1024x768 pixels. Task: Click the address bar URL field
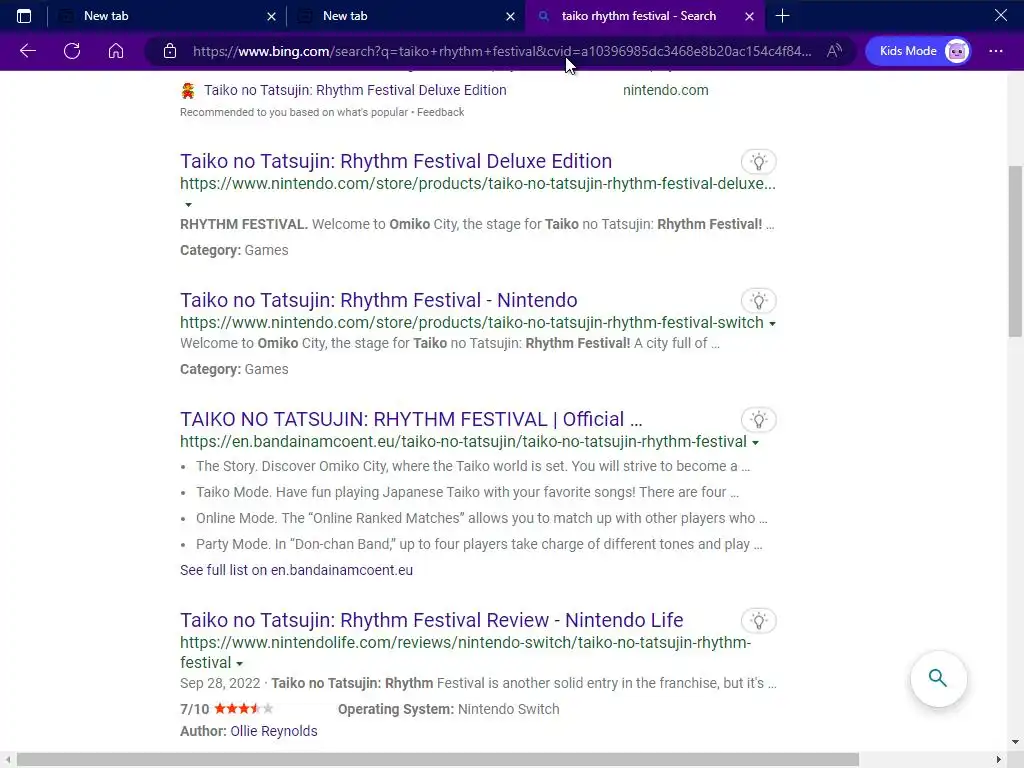click(x=502, y=51)
